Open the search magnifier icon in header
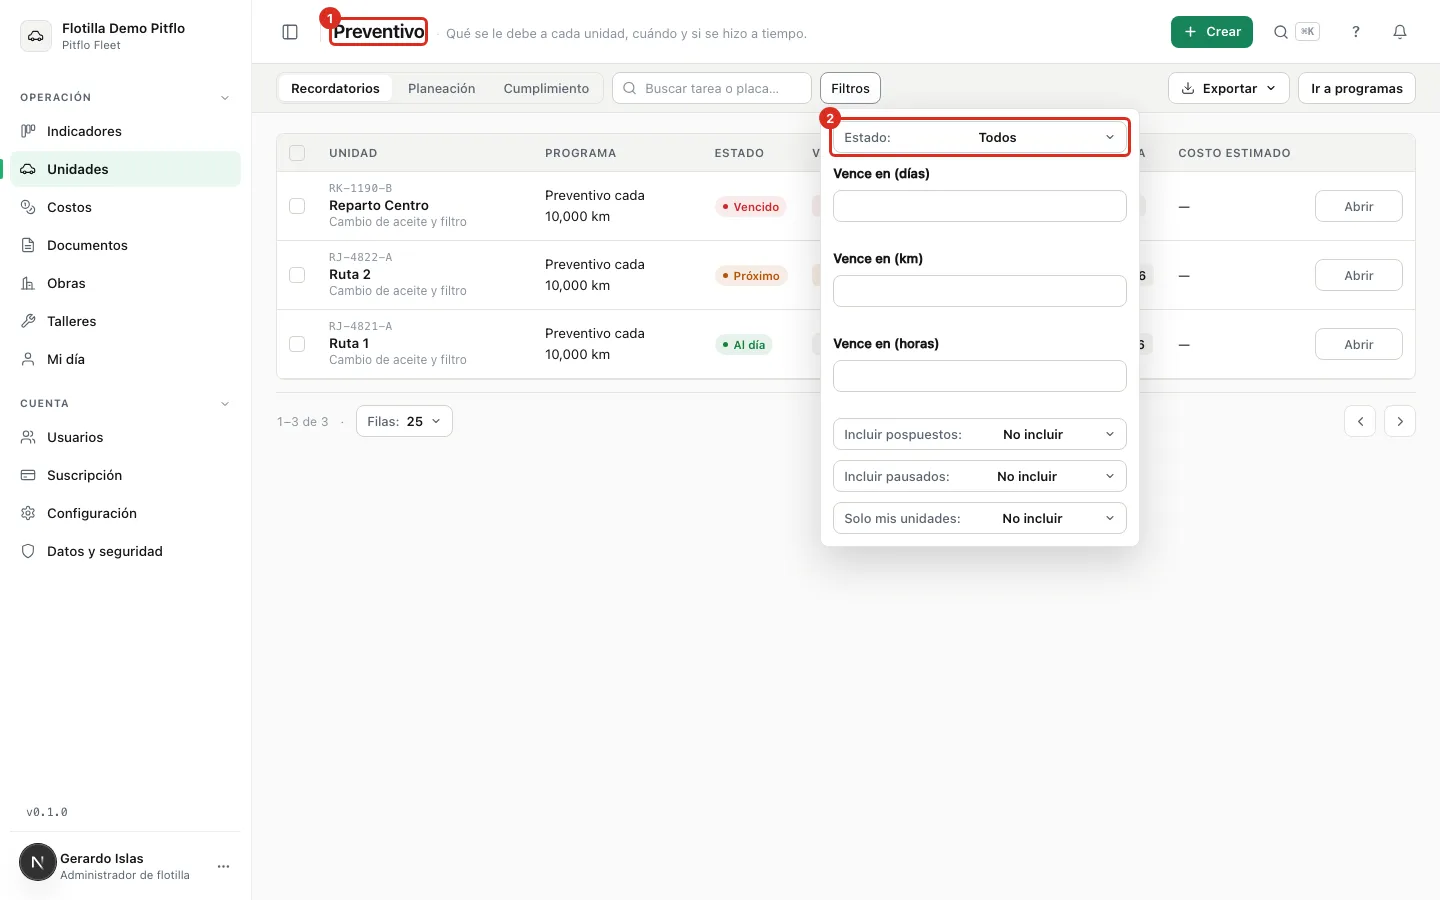The height and width of the screenshot is (900, 1440). [x=1281, y=32]
